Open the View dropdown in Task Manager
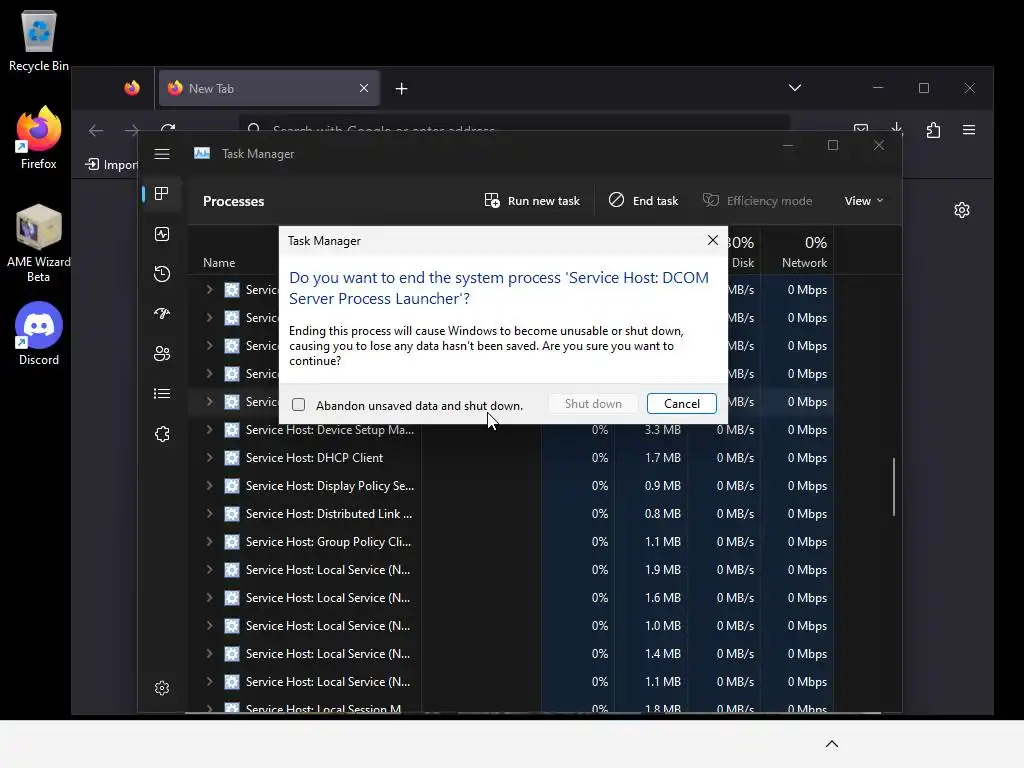This screenshot has width=1024, height=768. [863, 200]
